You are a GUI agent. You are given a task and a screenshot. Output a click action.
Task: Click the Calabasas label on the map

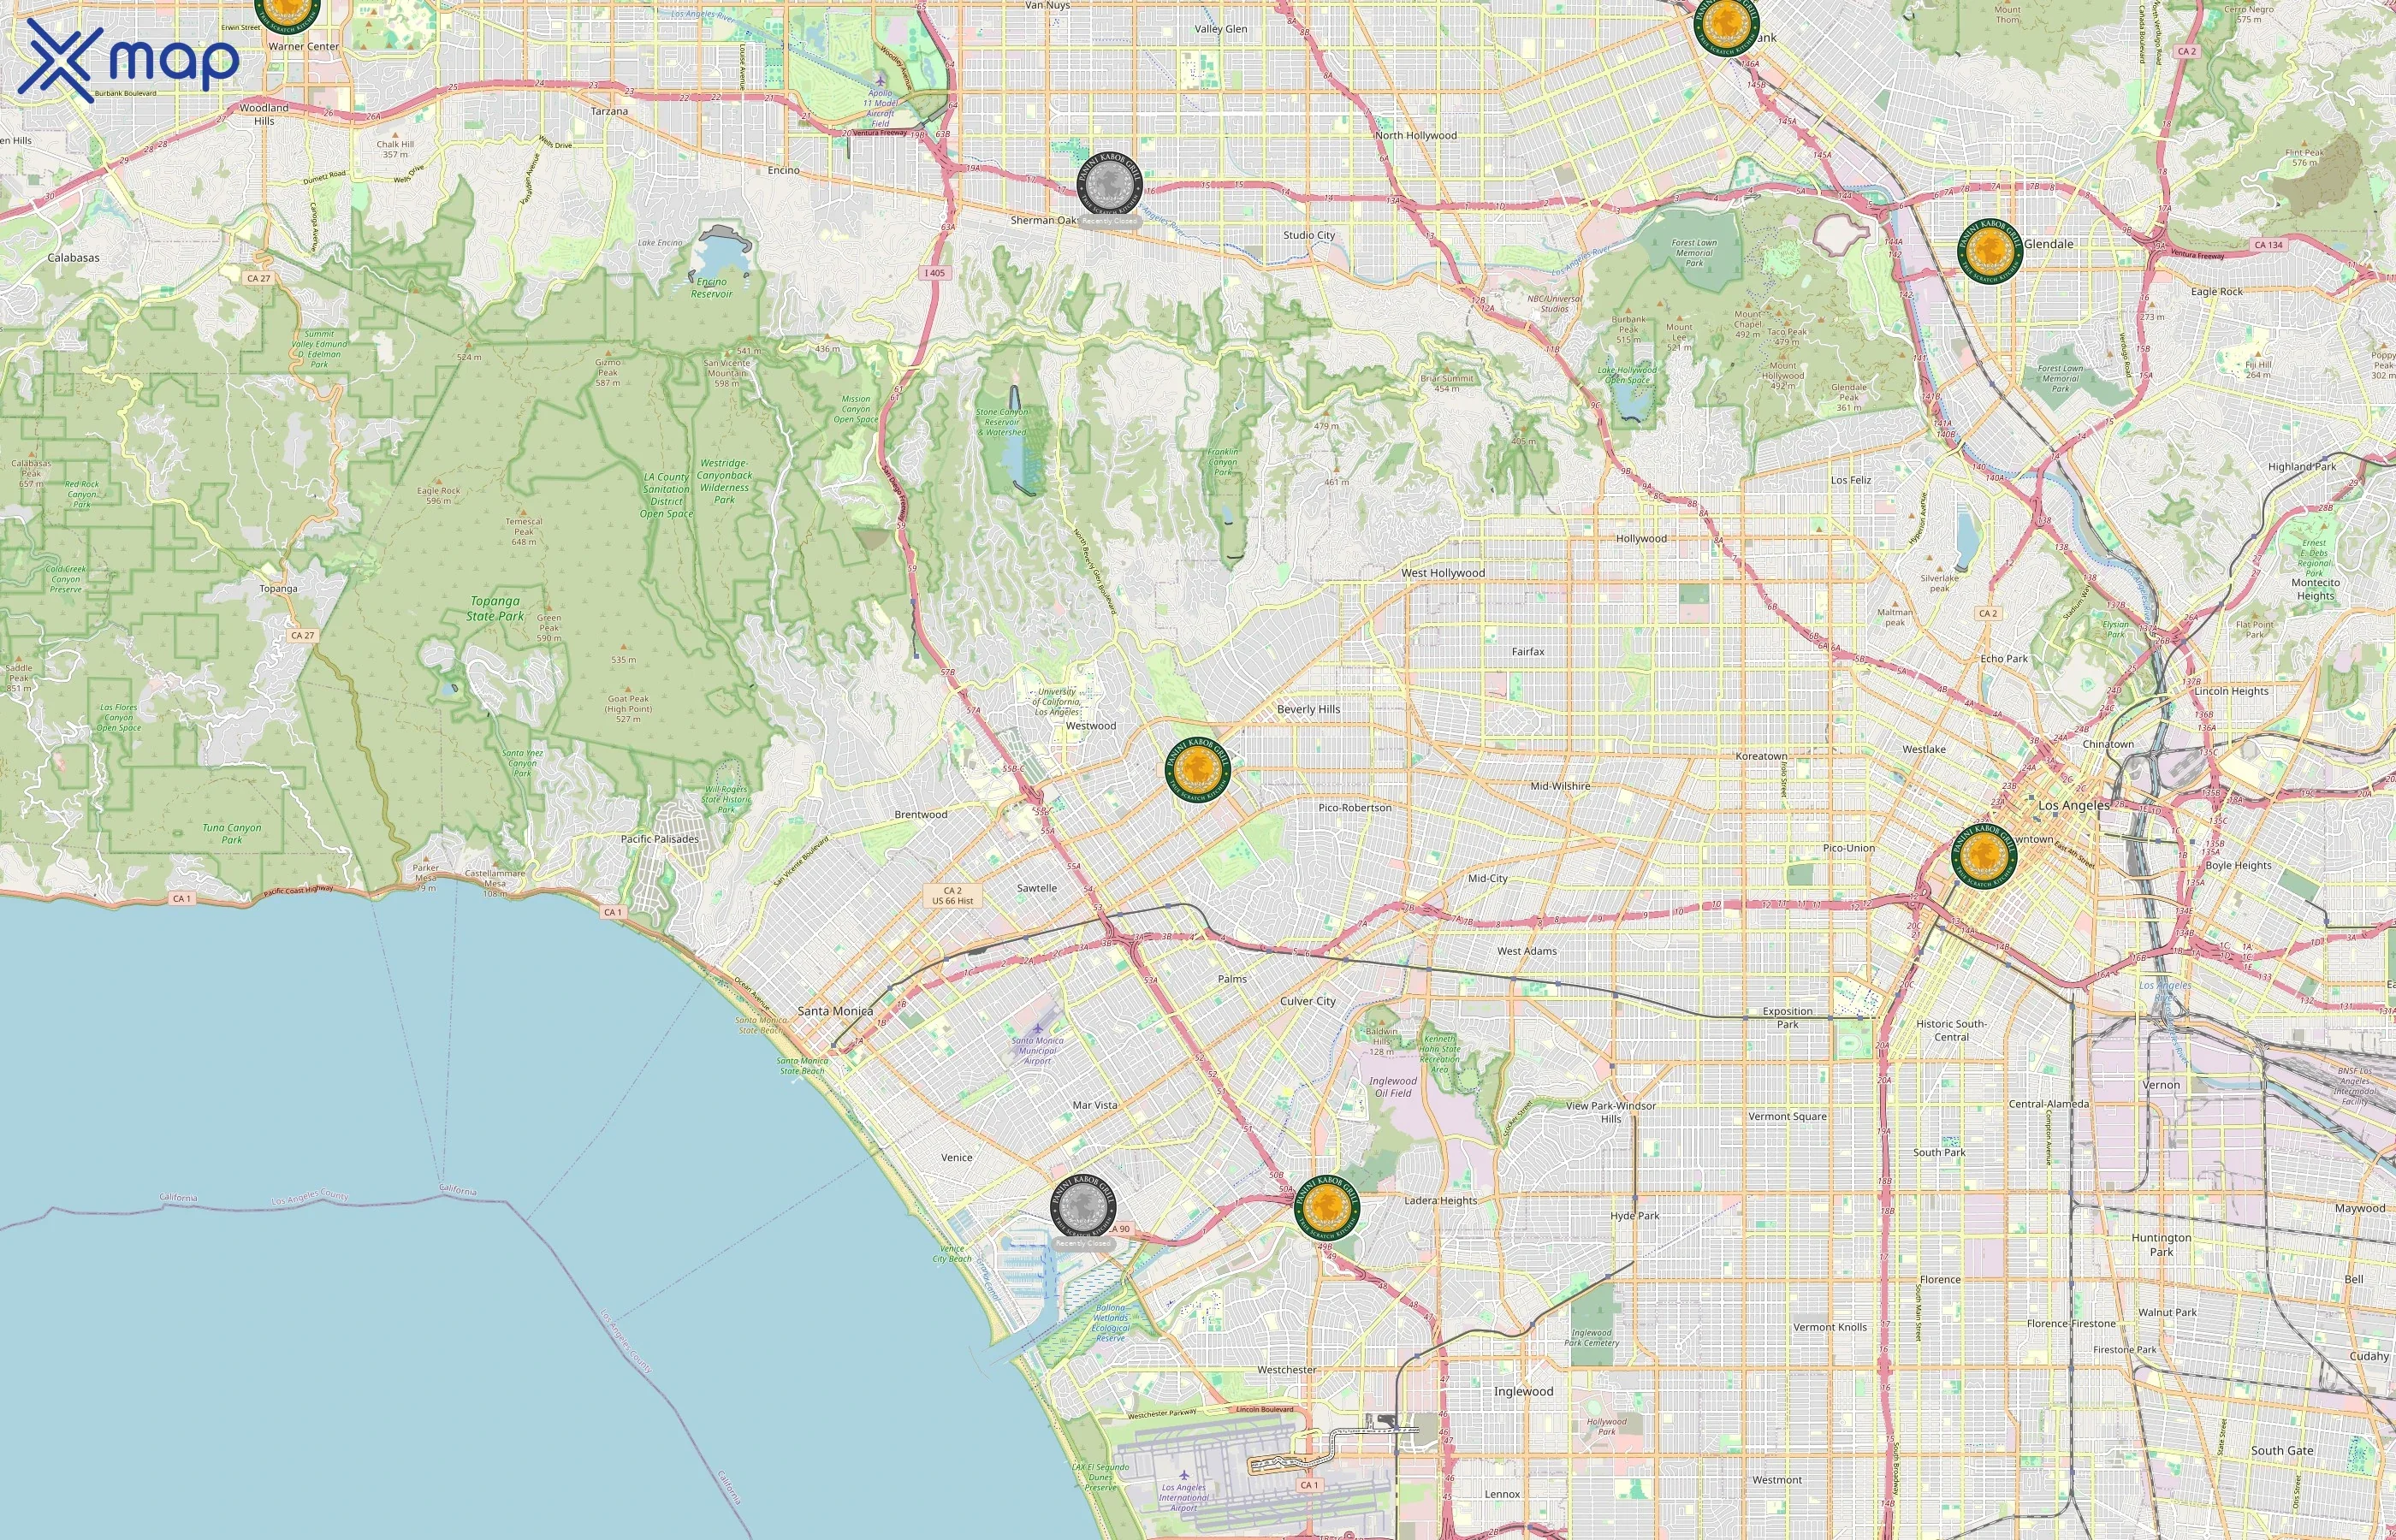(73, 257)
